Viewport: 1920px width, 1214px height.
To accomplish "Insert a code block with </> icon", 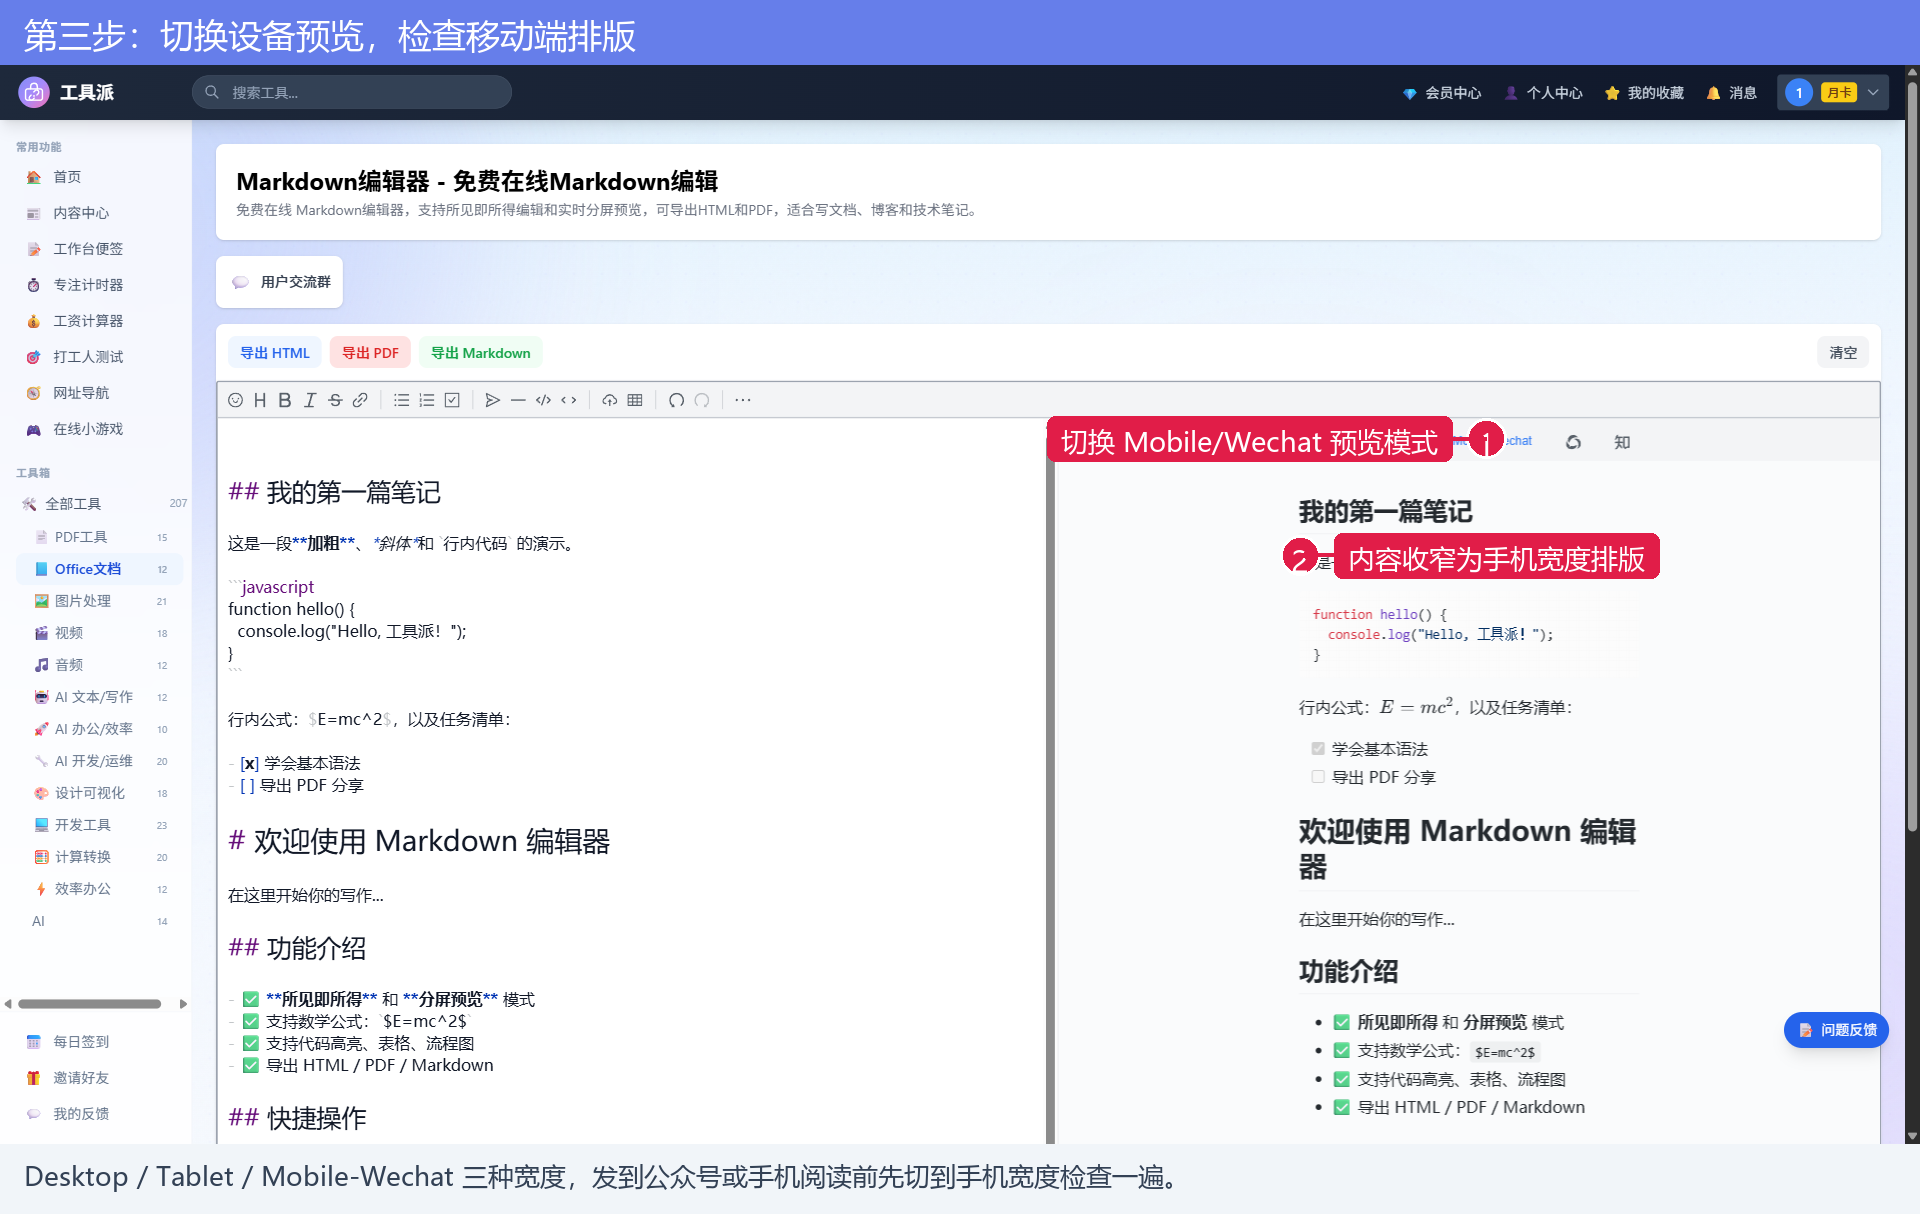I will click(x=543, y=400).
